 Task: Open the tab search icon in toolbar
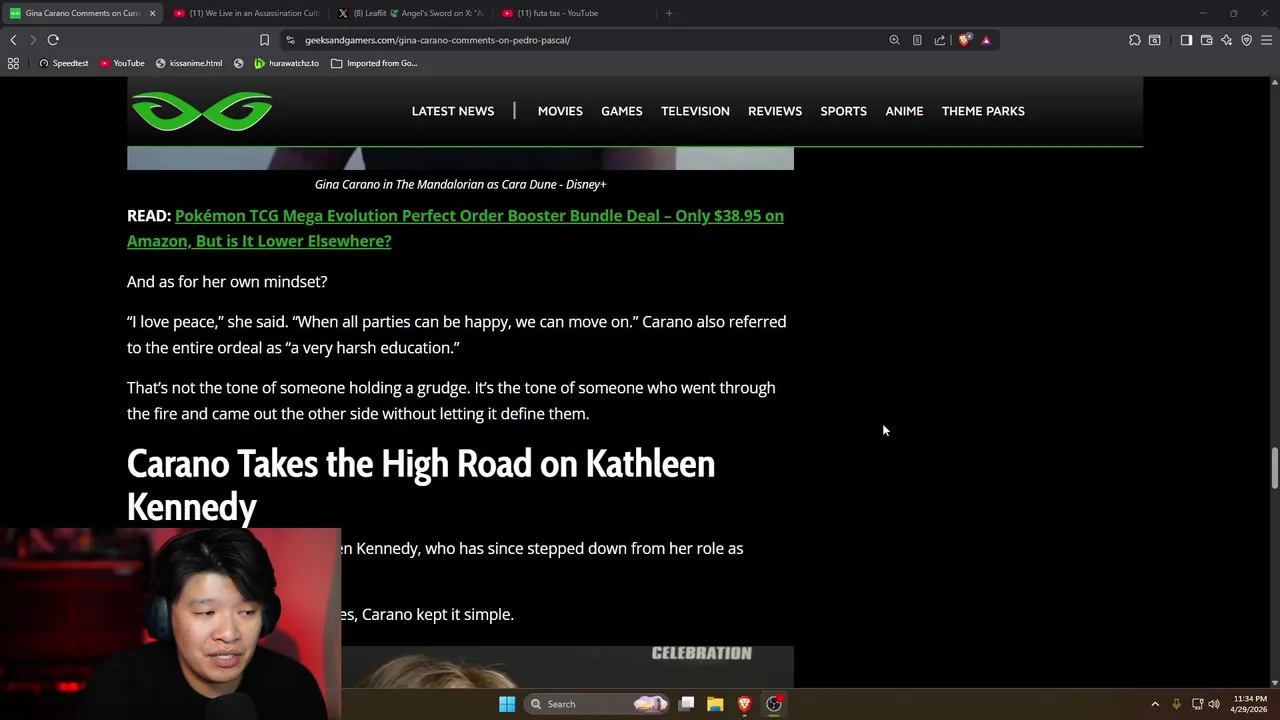pyautogui.click(x=1155, y=40)
